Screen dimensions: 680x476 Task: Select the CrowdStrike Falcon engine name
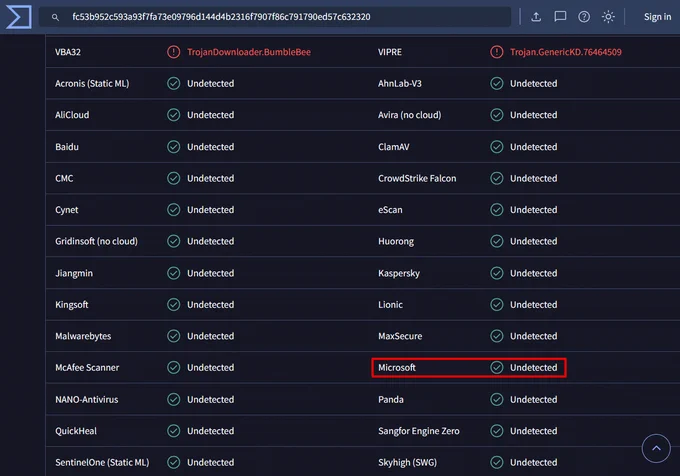click(417, 178)
